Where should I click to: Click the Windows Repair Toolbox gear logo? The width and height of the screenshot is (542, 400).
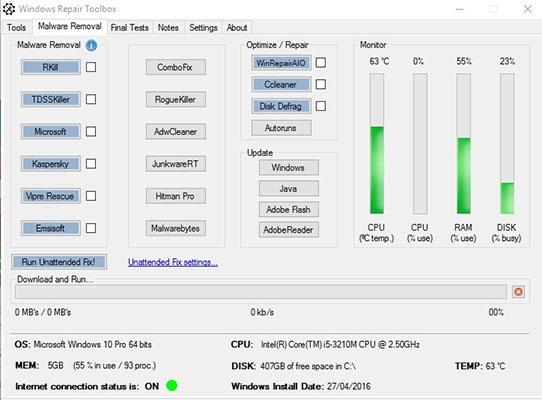point(9,9)
